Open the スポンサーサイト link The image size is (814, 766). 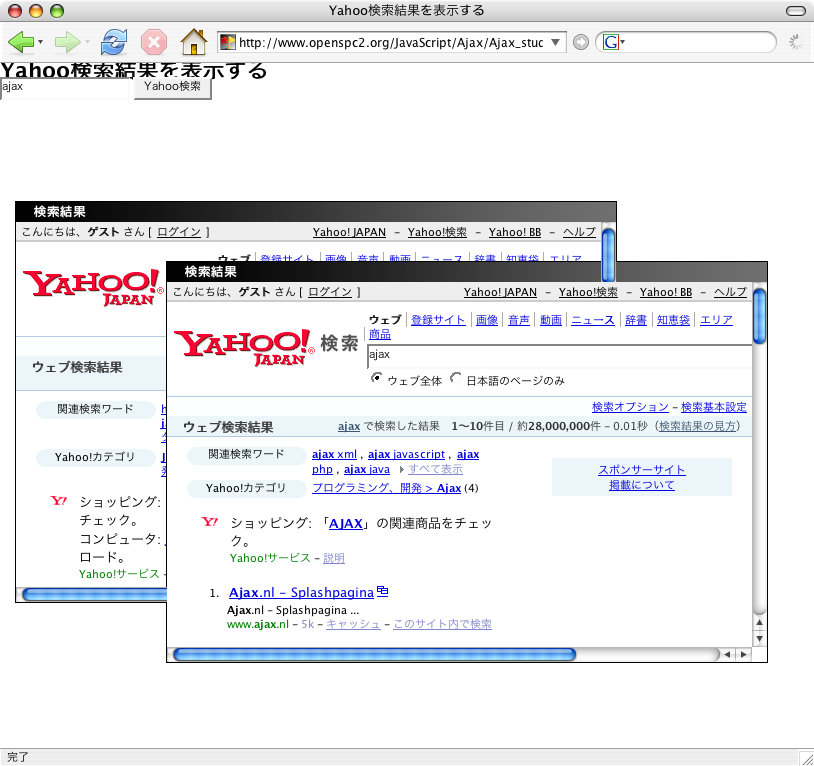point(642,470)
